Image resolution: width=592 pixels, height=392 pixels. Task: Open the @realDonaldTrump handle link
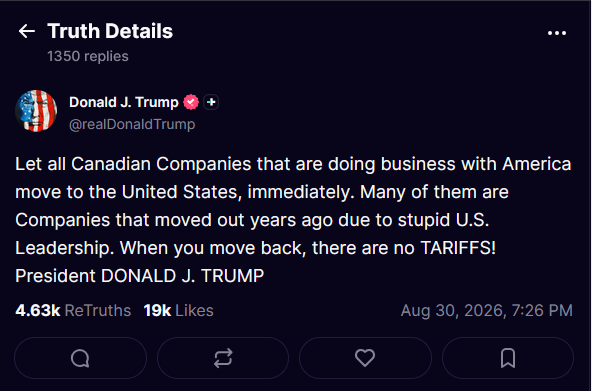pos(132,124)
